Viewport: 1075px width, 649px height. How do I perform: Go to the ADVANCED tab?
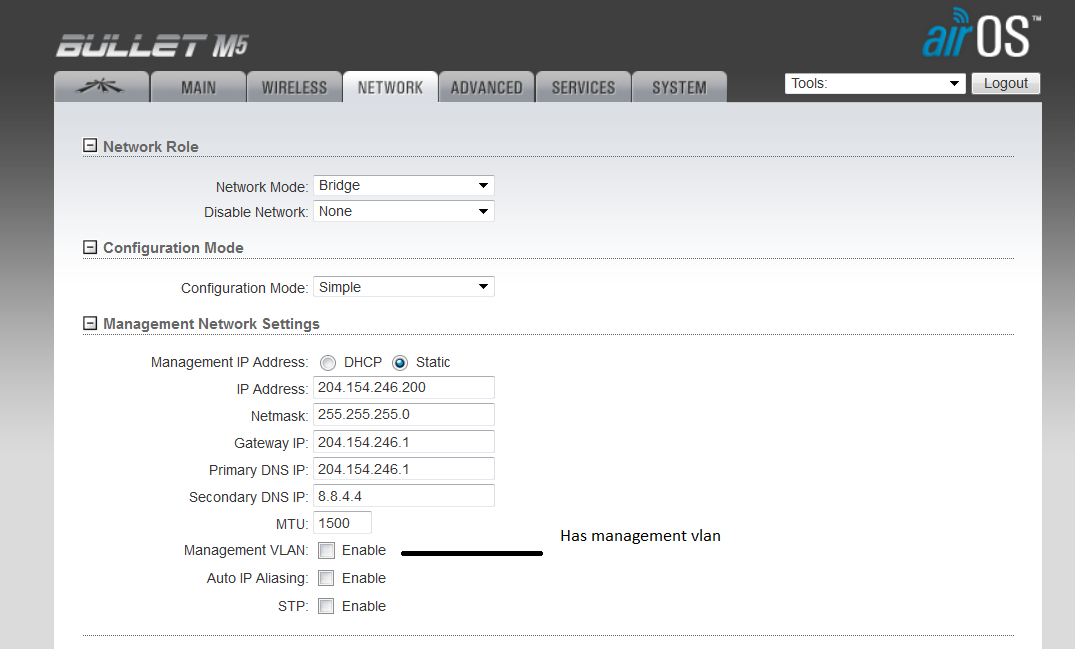tap(486, 87)
